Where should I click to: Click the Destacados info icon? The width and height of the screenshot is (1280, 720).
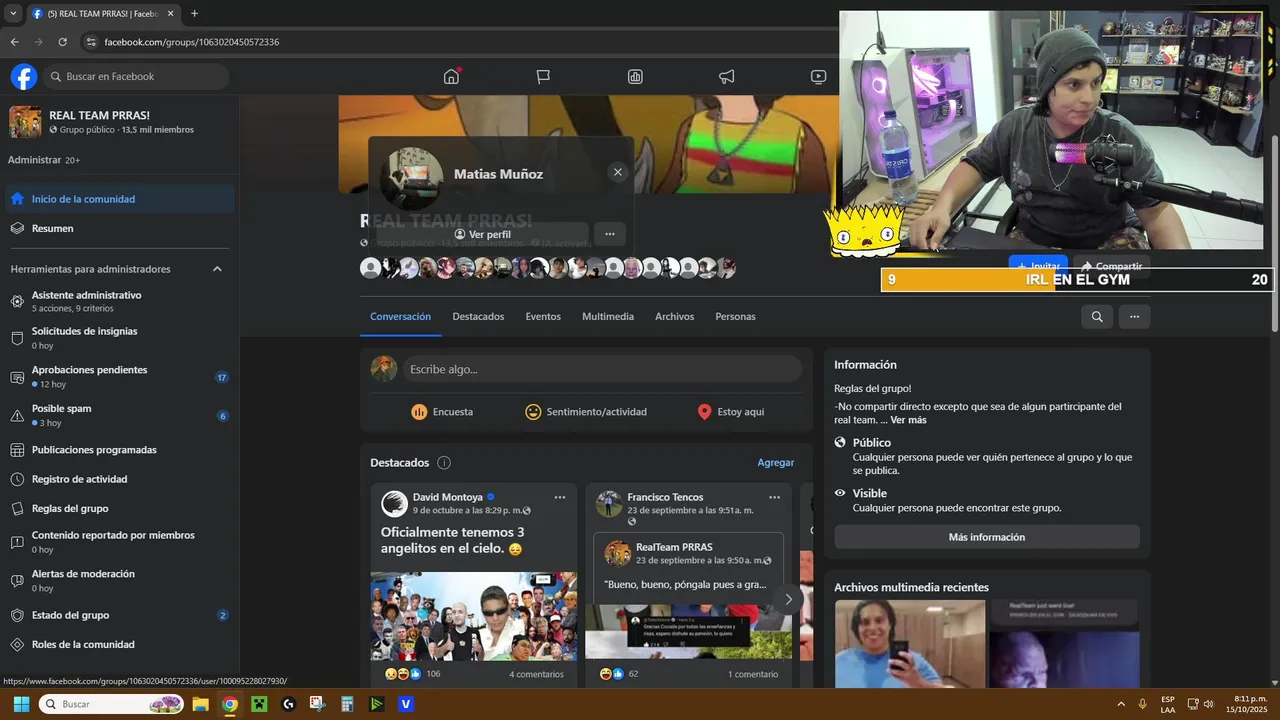(x=444, y=463)
